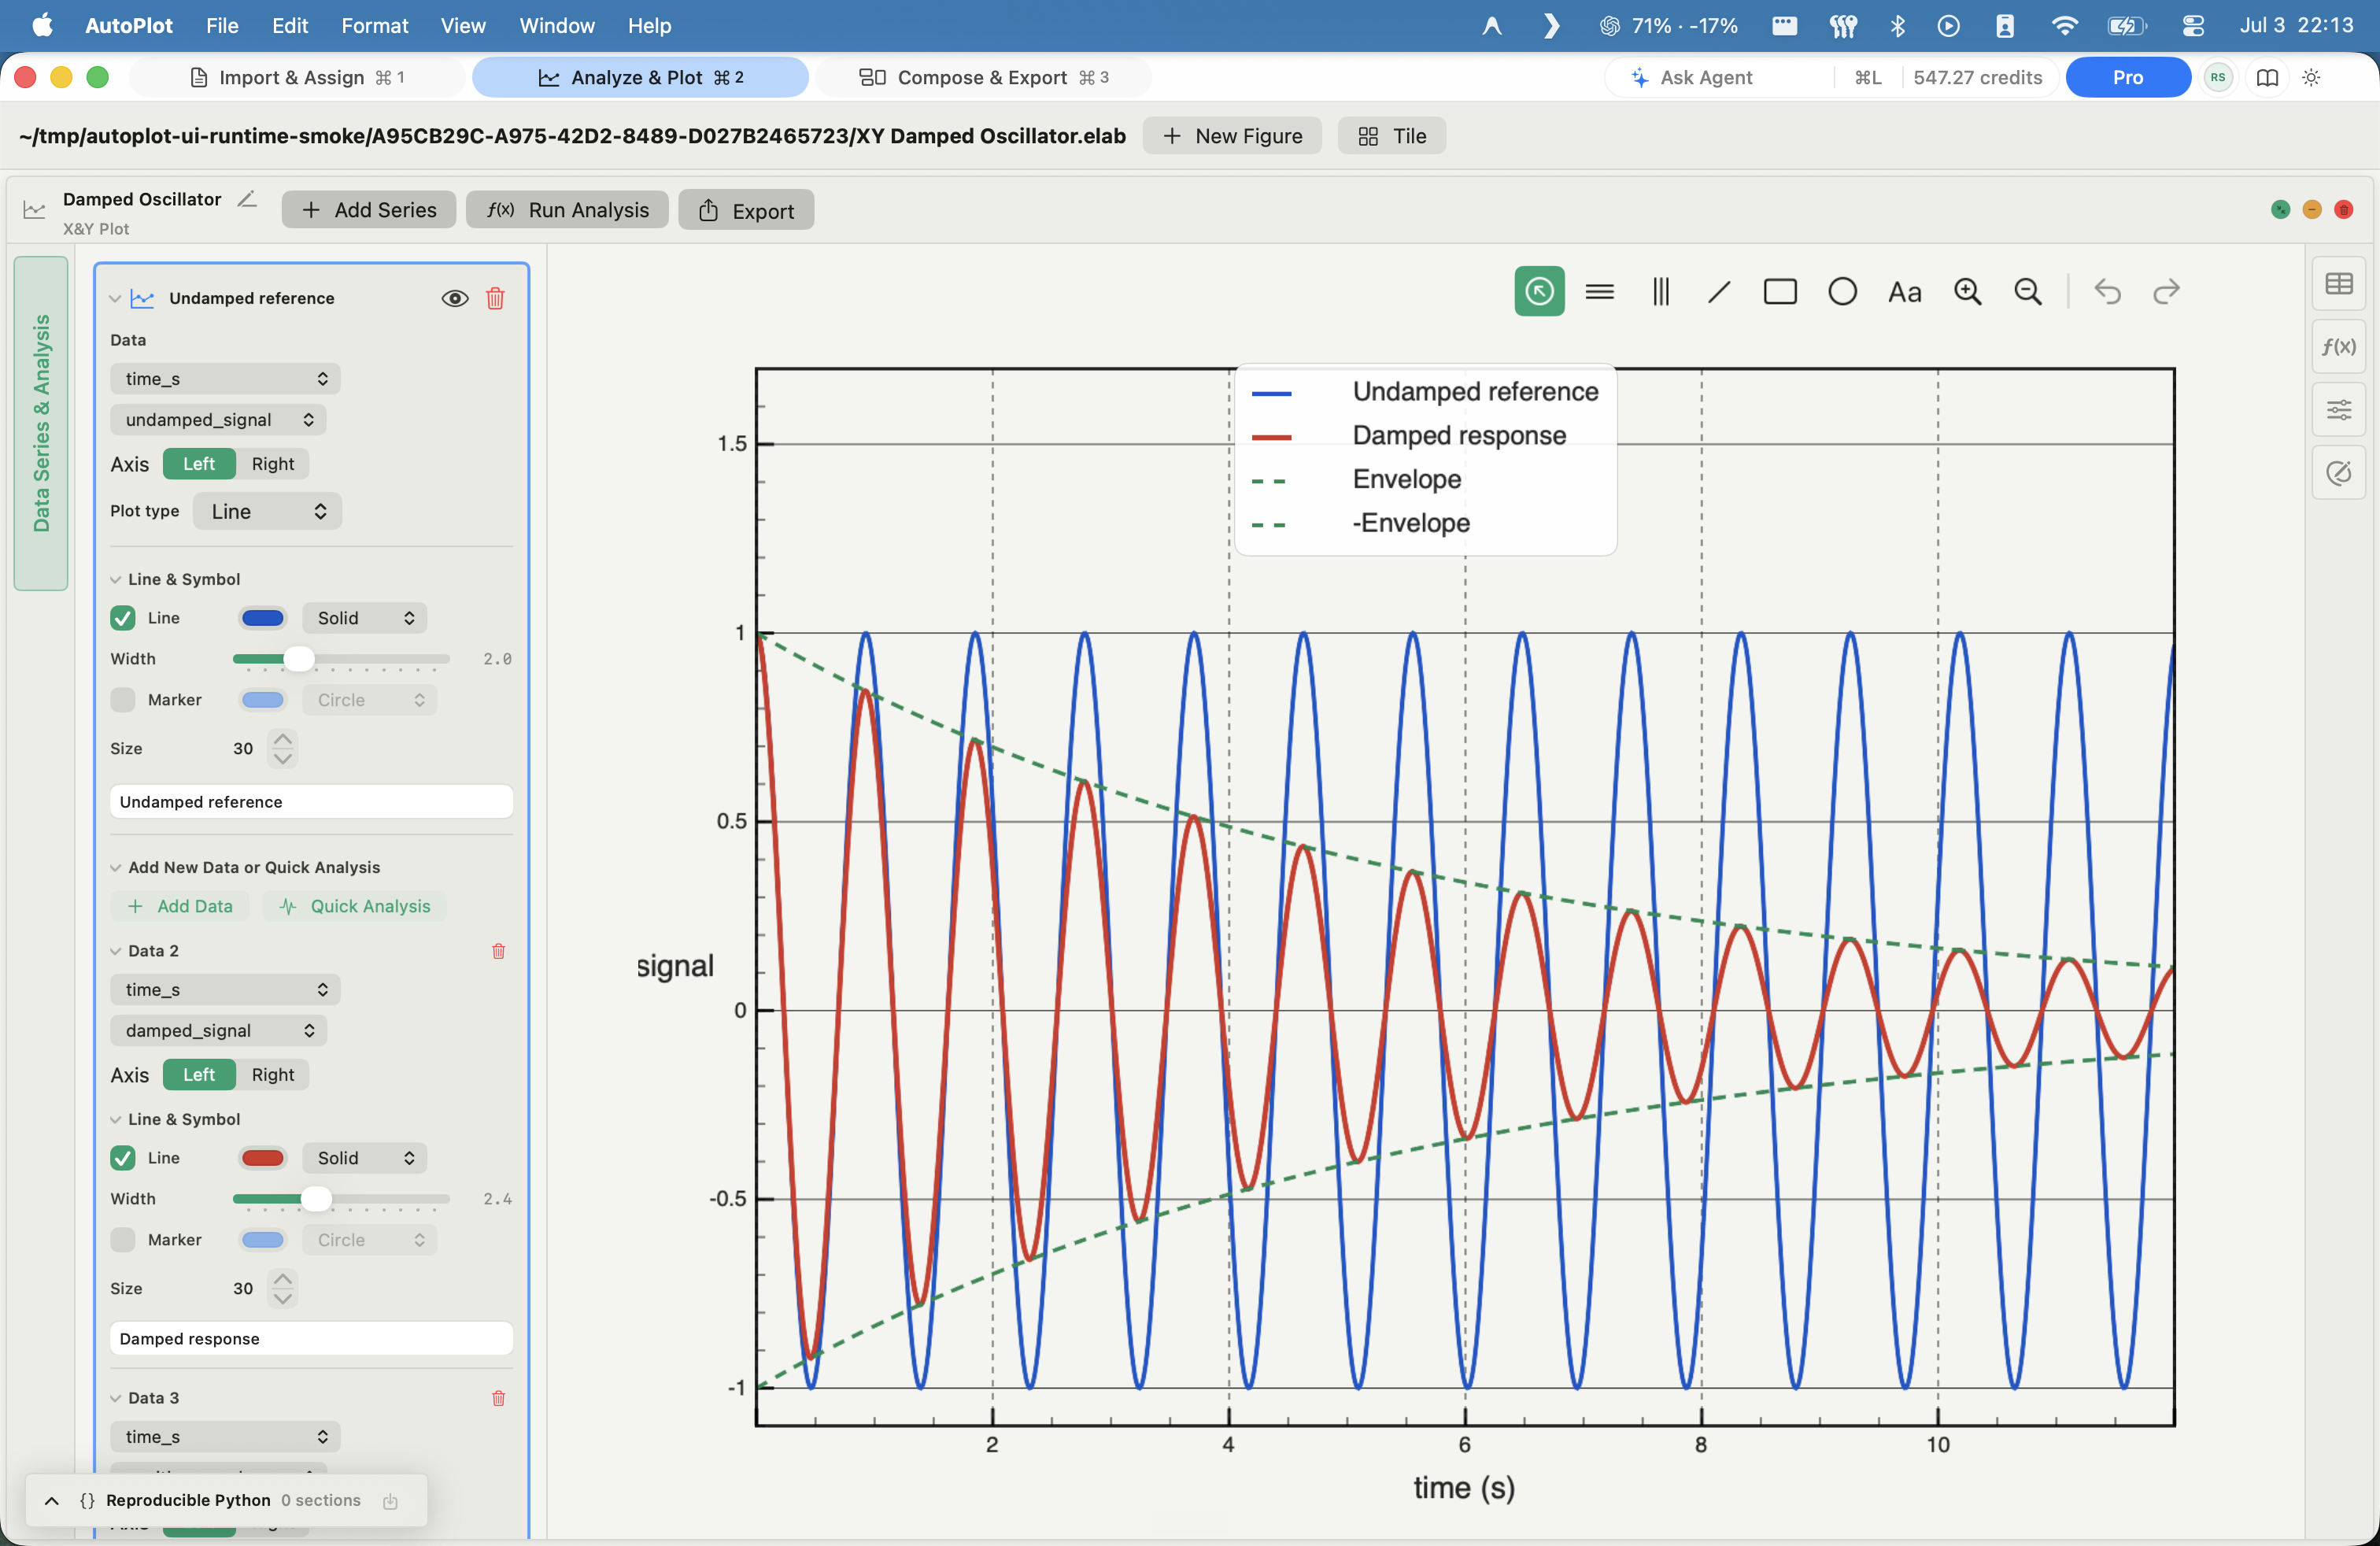
Task: Enable Marker for Damped response
Action: pyautogui.click(x=123, y=1240)
